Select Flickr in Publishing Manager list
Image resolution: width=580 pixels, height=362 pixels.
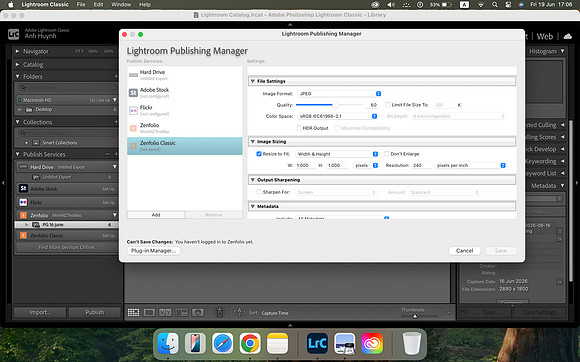(185, 110)
